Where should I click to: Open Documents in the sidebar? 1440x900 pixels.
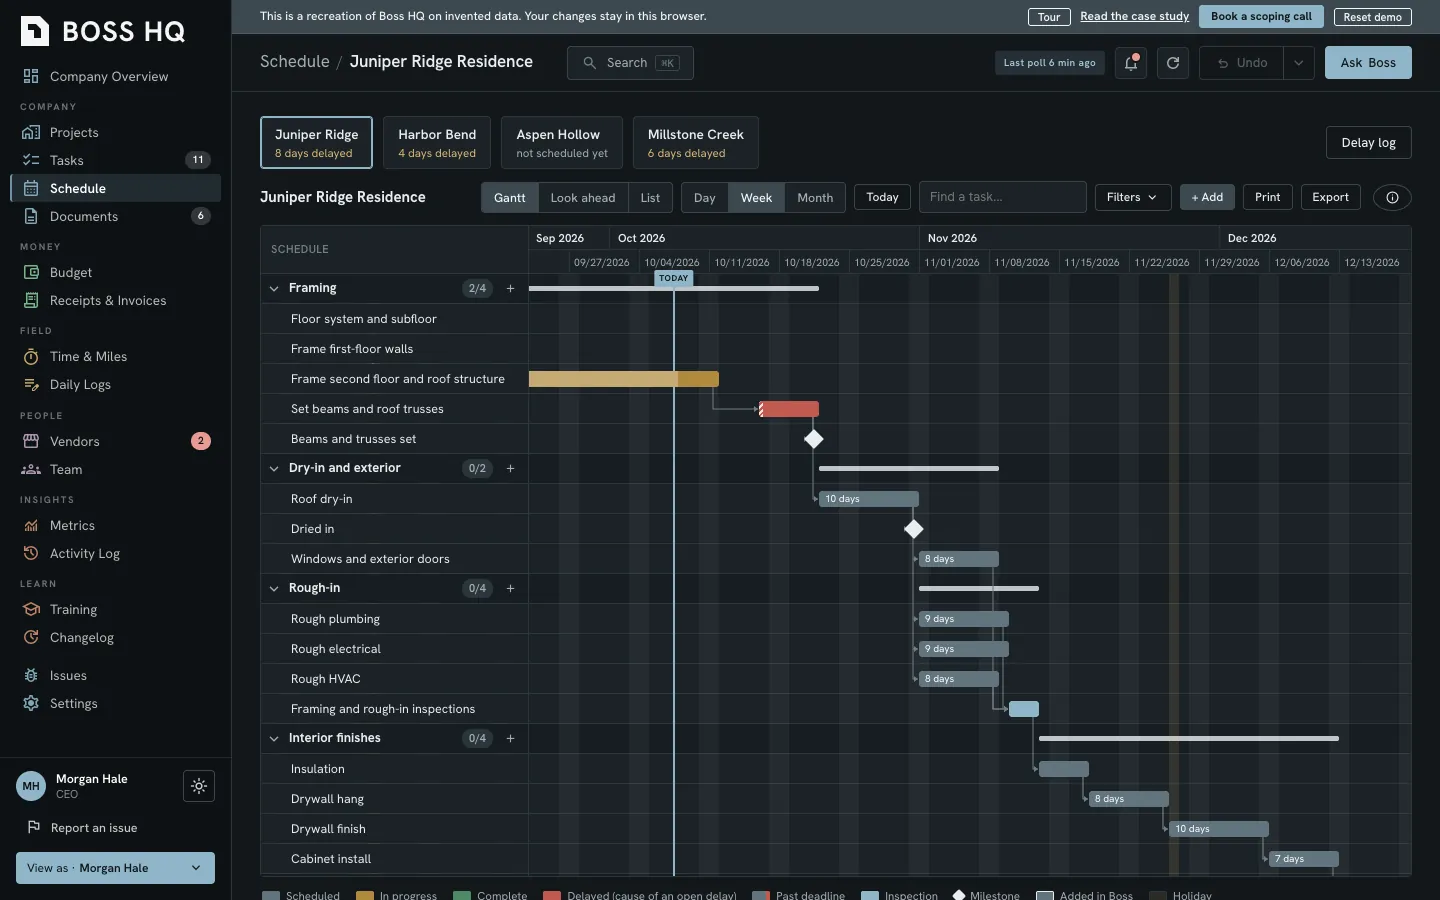pyautogui.click(x=115, y=217)
